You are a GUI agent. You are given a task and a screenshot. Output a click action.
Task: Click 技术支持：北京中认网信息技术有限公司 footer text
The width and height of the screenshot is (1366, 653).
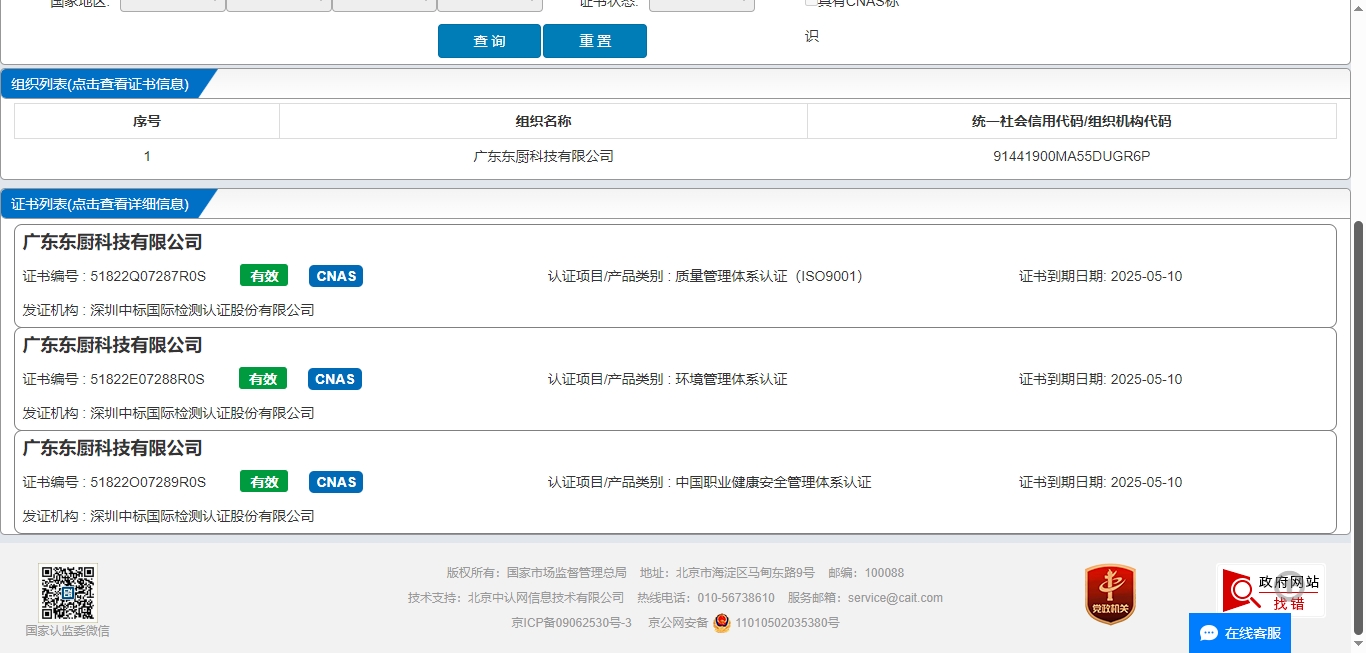(516, 598)
